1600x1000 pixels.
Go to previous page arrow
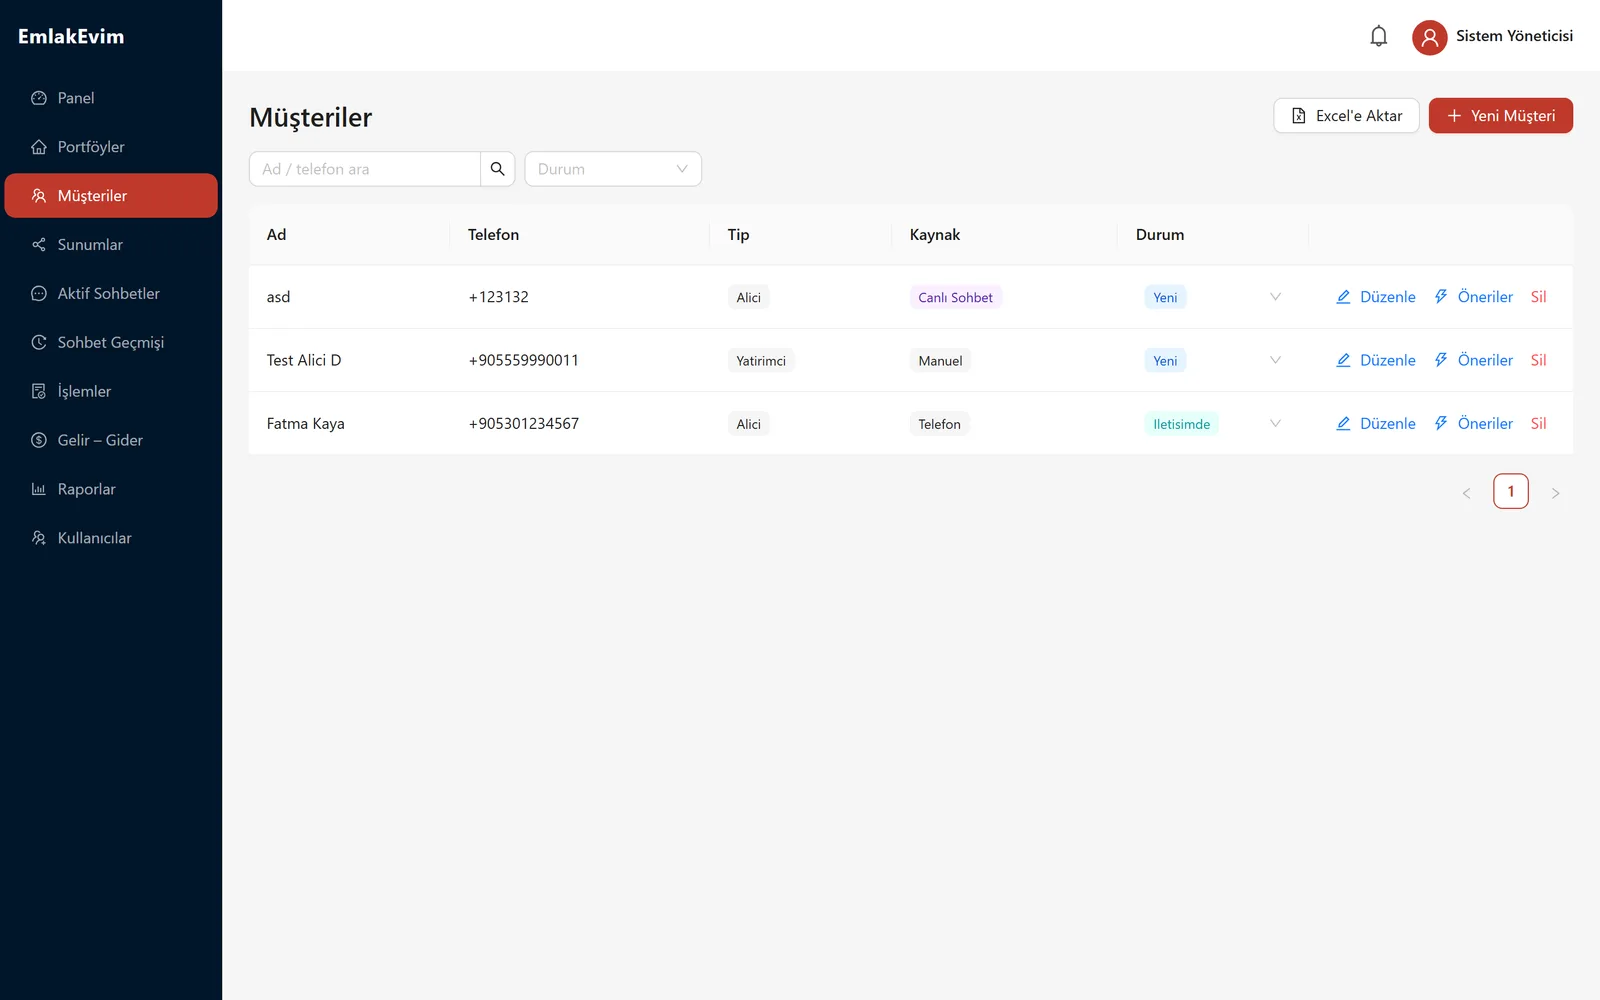coord(1466,492)
